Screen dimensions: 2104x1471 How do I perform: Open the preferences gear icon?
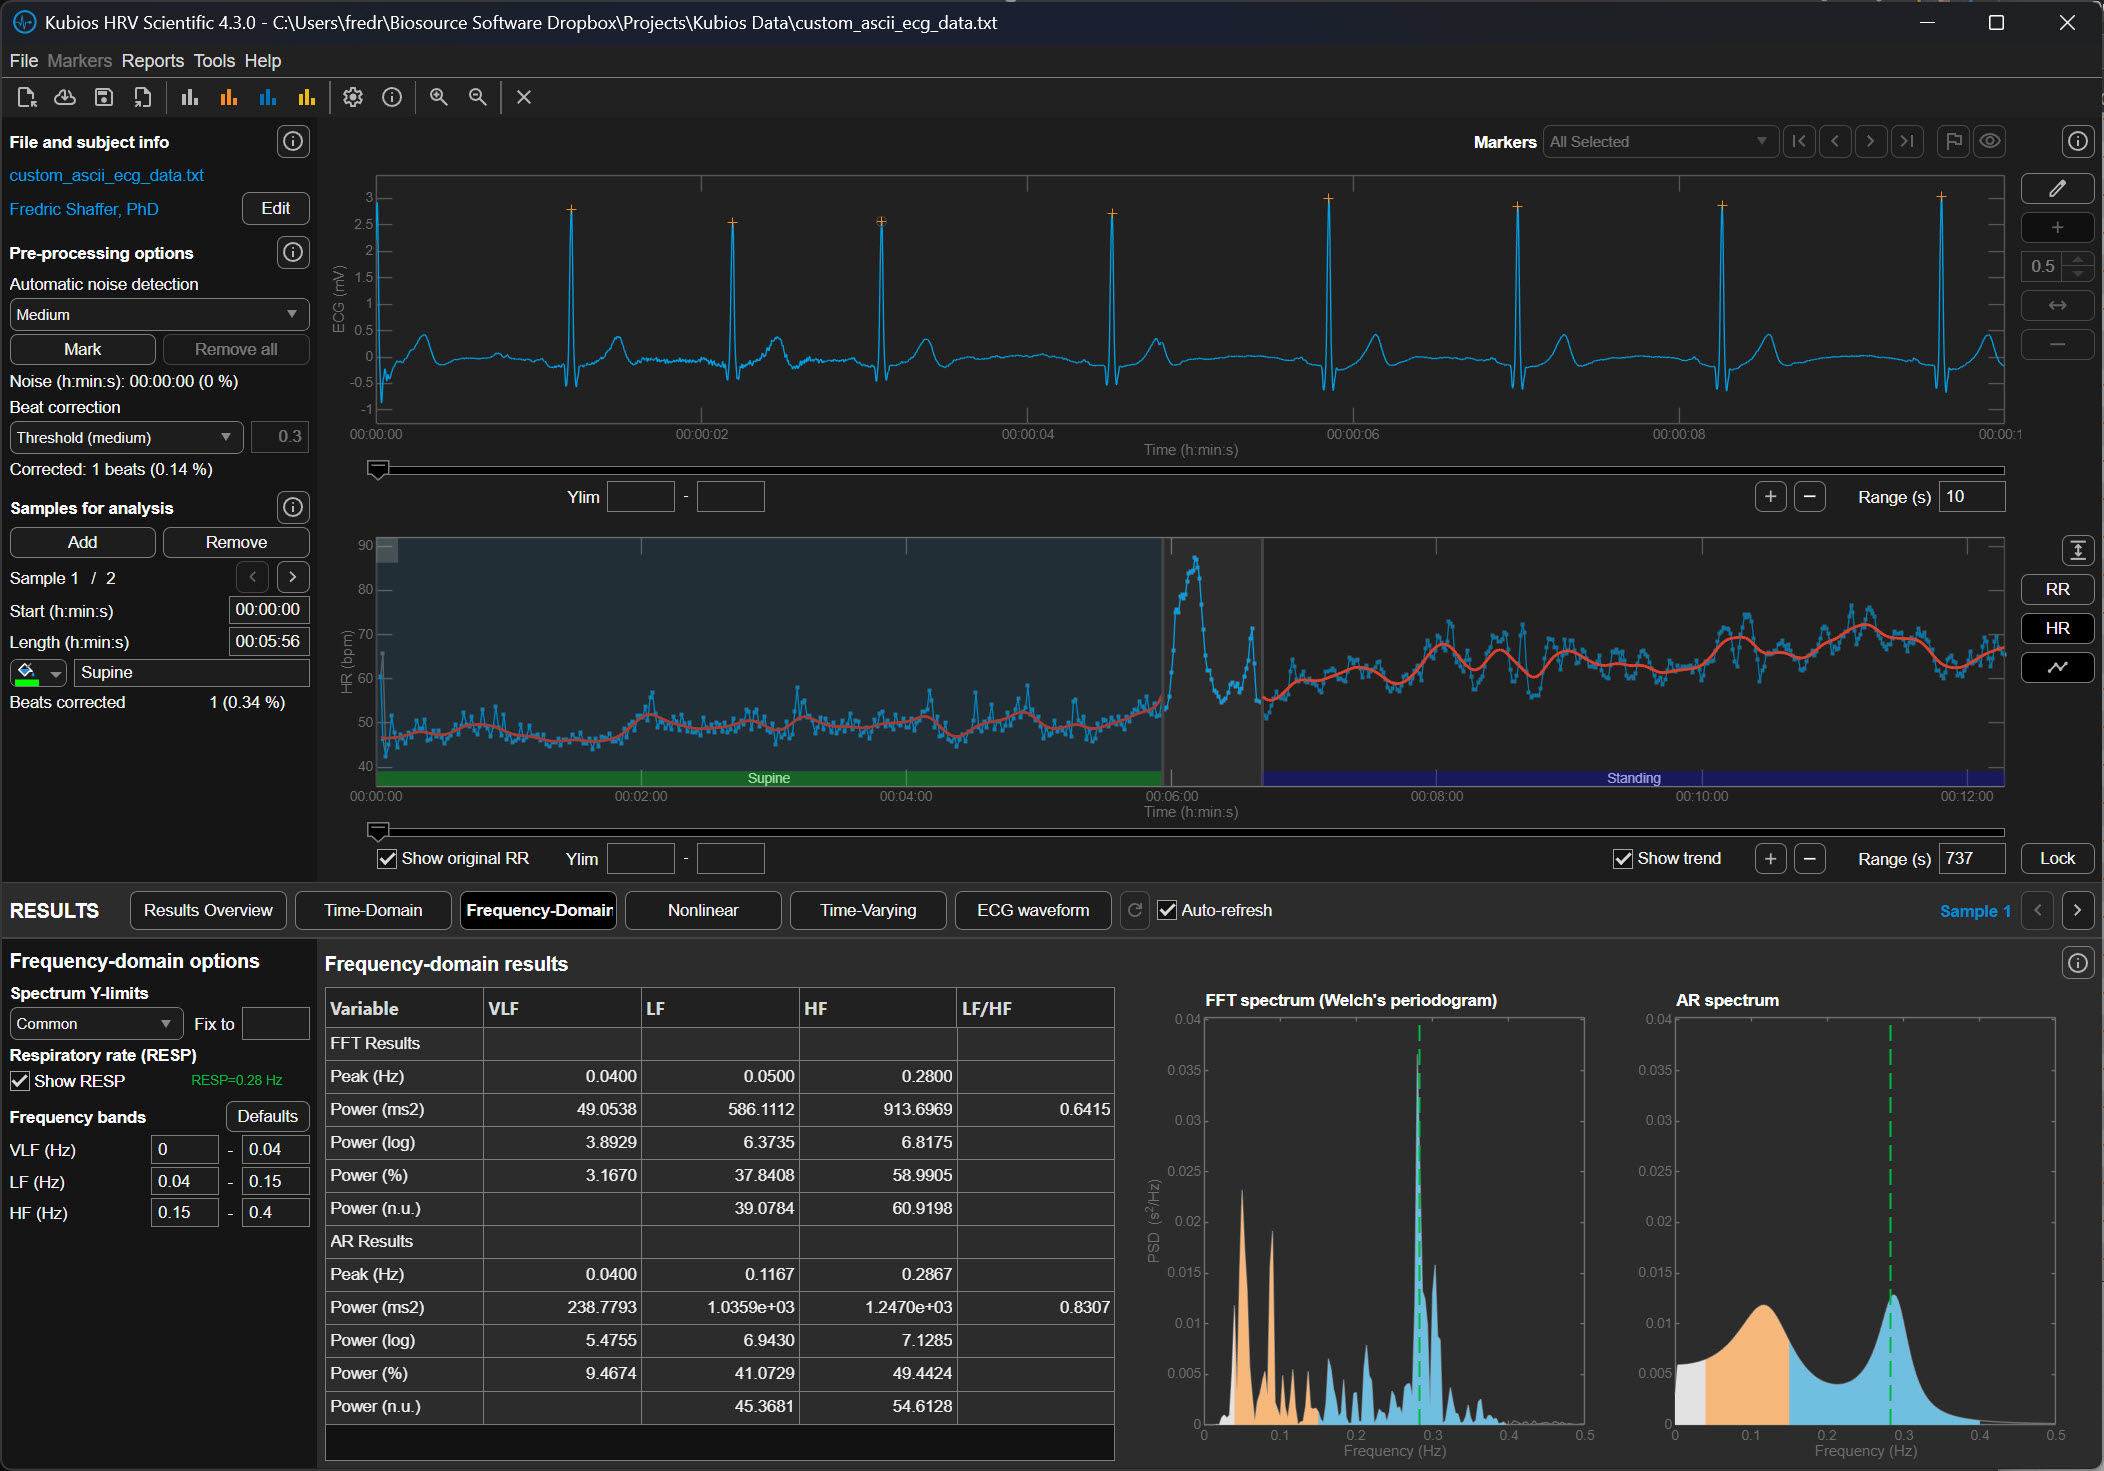pos(352,97)
